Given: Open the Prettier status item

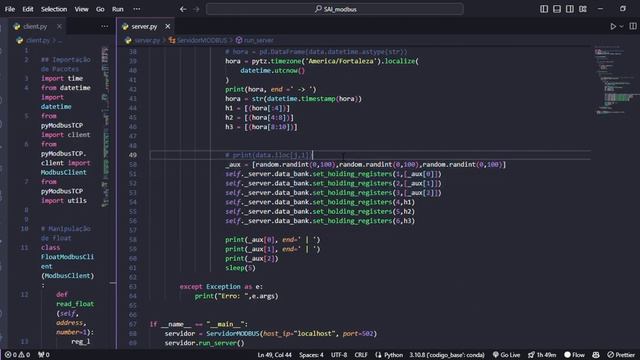Looking at the screenshot, I should [x=621, y=355].
